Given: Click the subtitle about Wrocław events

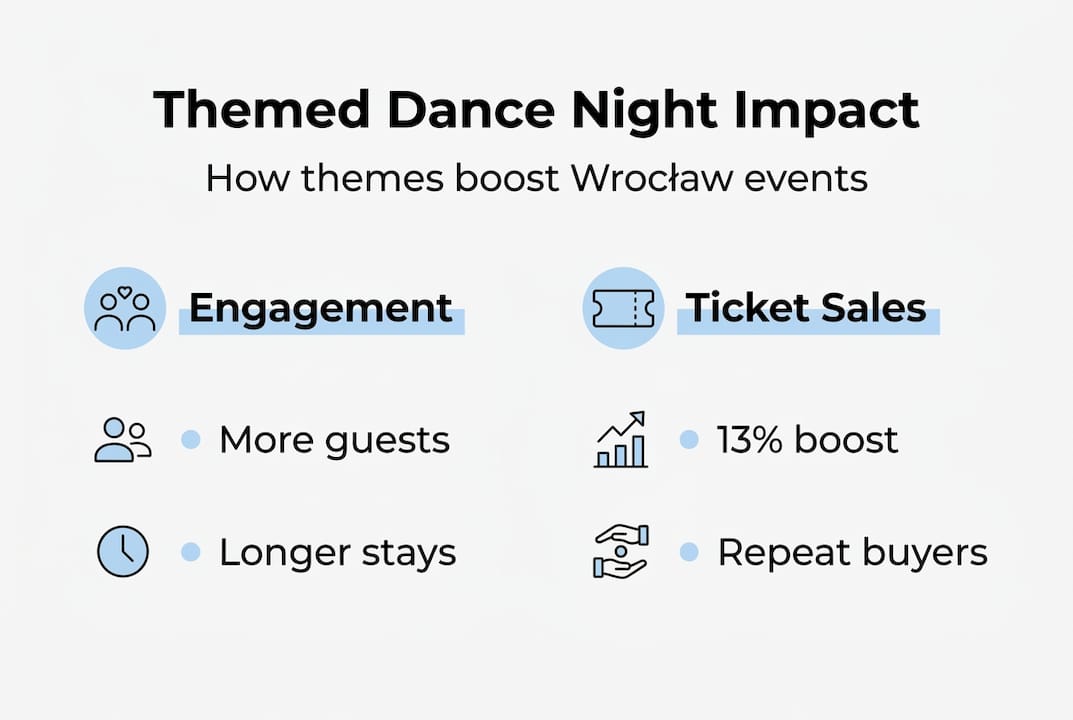Looking at the screenshot, I should (x=536, y=179).
